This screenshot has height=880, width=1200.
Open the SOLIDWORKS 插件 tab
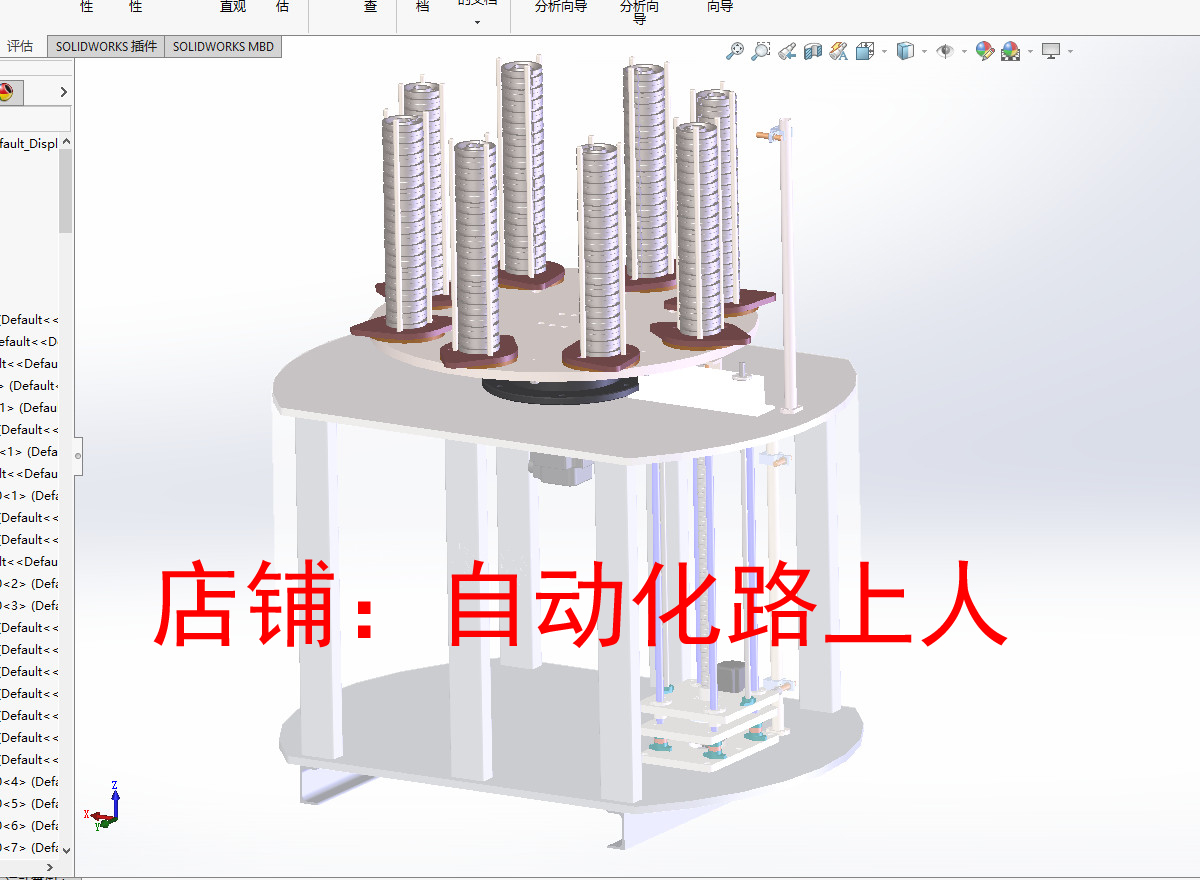106,46
